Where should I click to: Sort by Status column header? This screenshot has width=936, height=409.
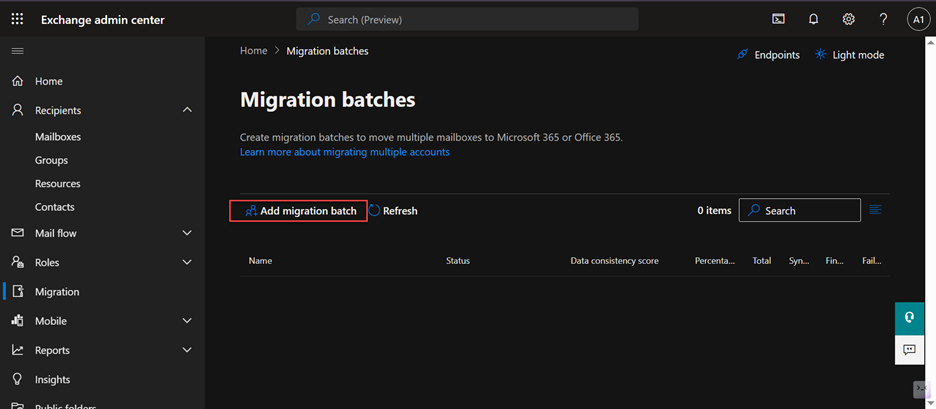(458, 261)
